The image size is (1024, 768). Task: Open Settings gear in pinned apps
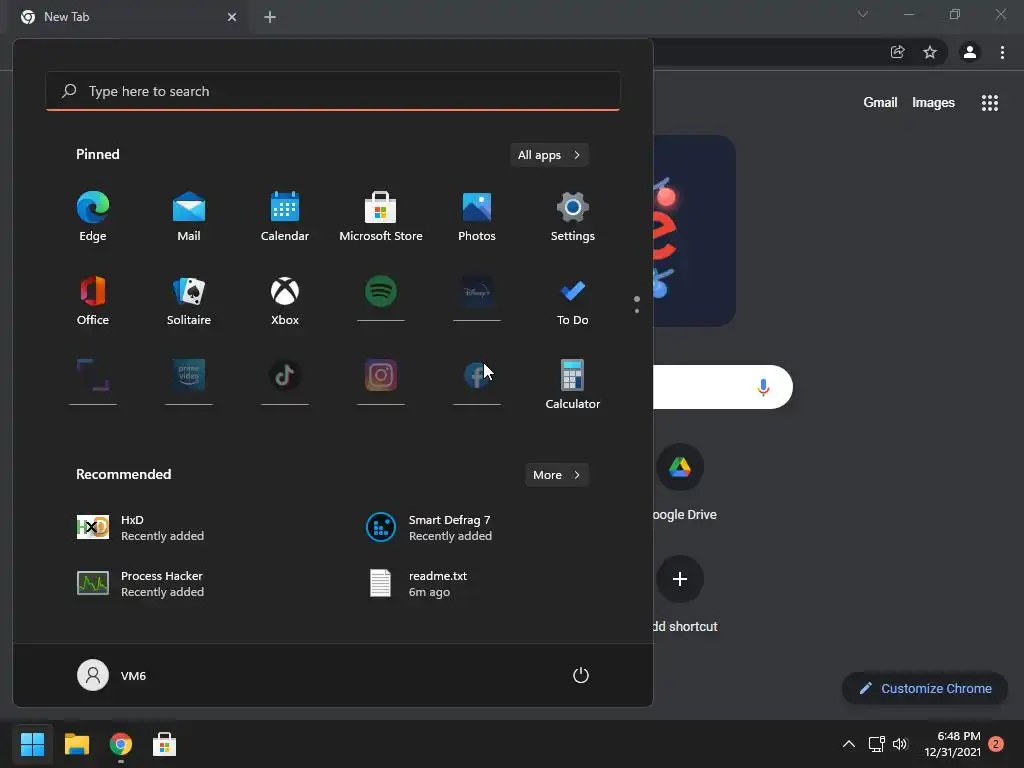click(573, 217)
